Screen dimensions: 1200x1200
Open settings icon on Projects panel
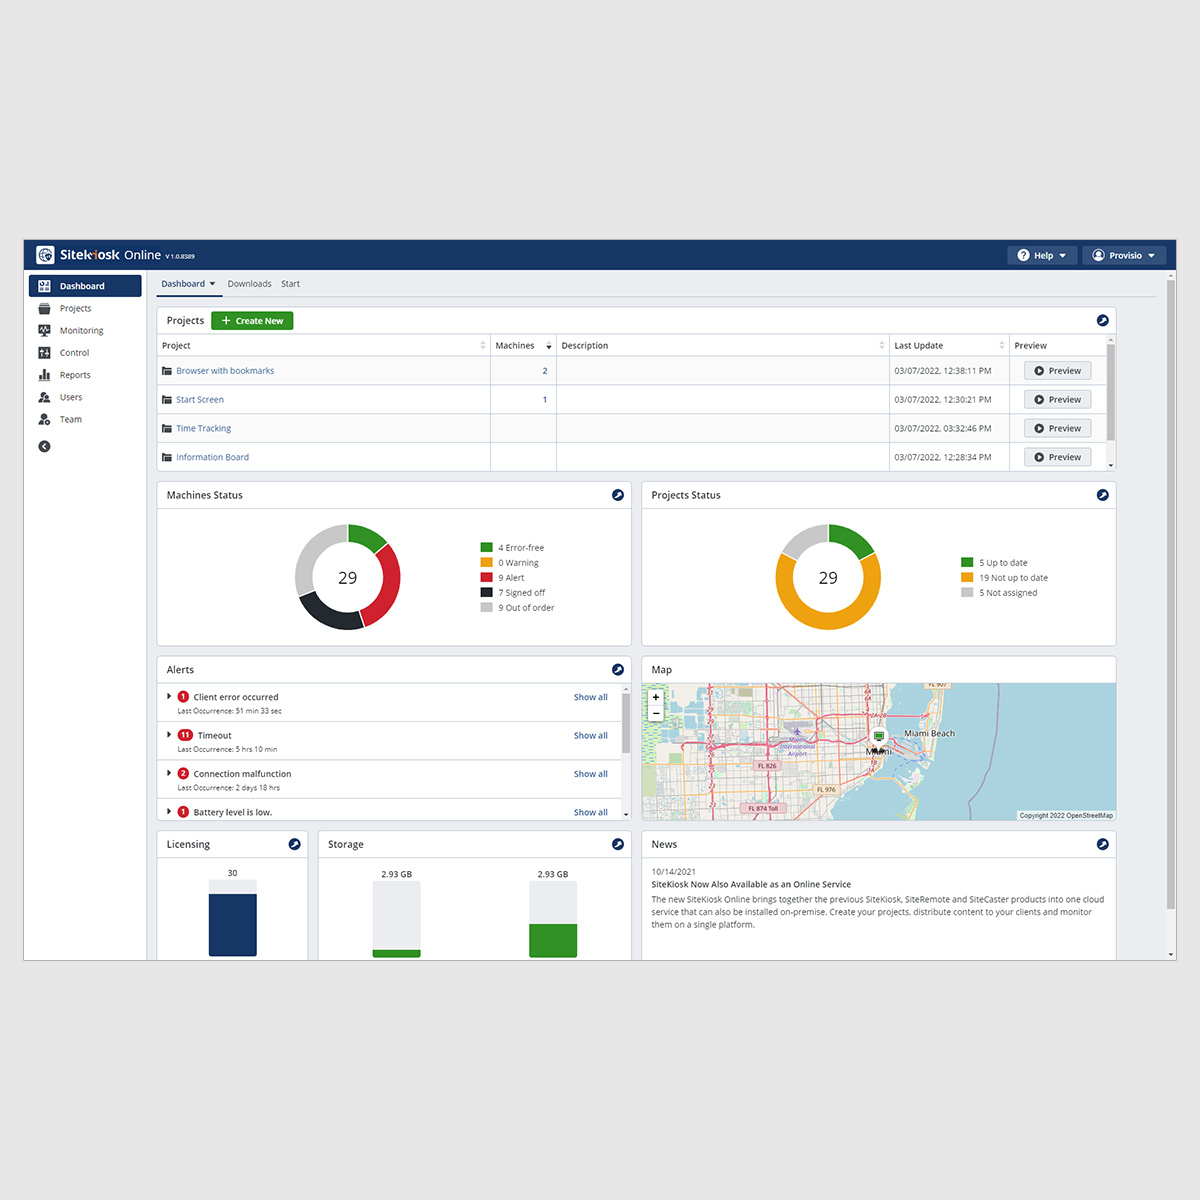point(1102,321)
